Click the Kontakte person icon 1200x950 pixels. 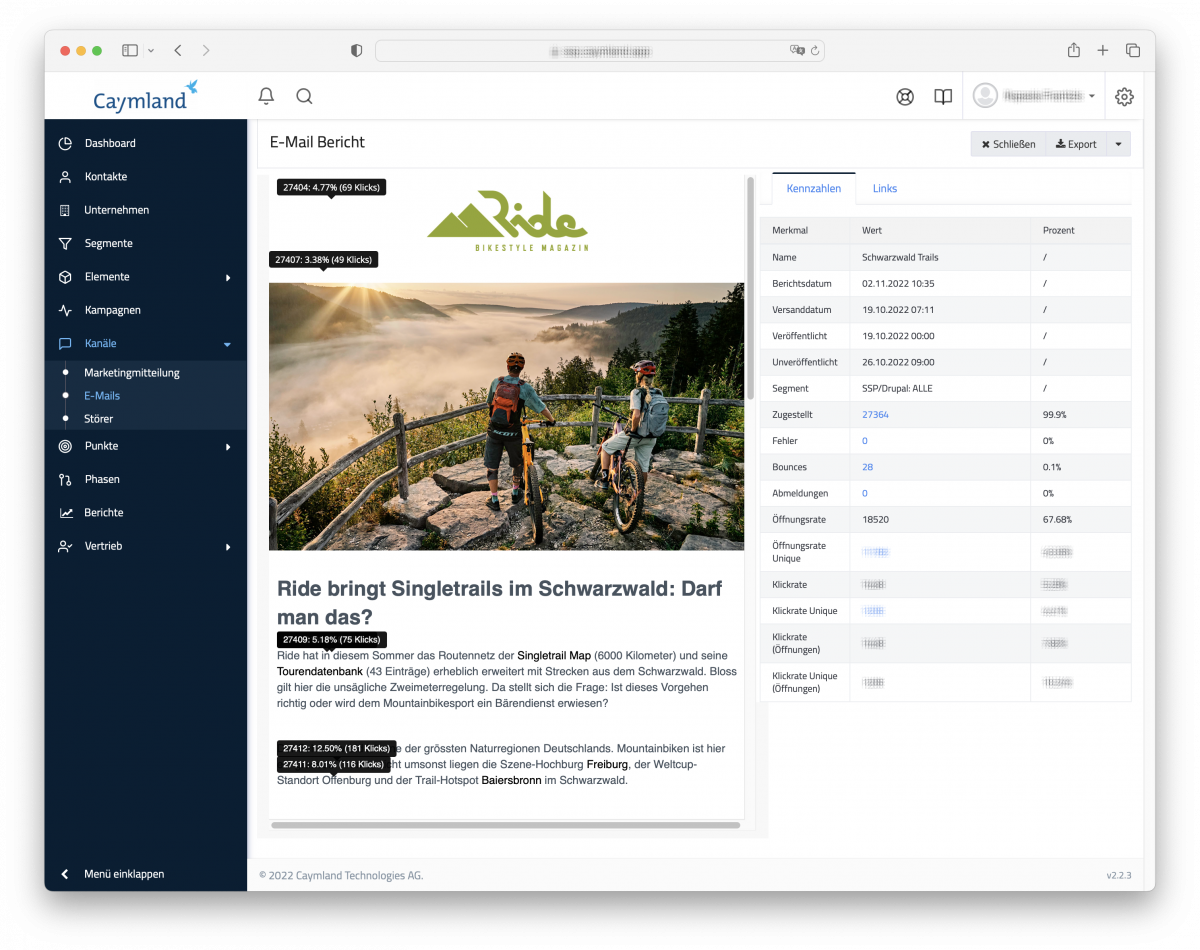point(65,177)
